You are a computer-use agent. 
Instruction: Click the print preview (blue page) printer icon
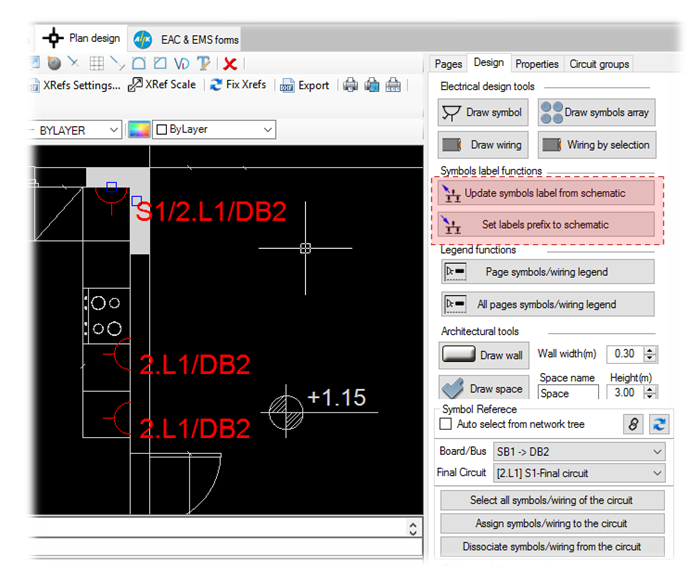point(372,85)
